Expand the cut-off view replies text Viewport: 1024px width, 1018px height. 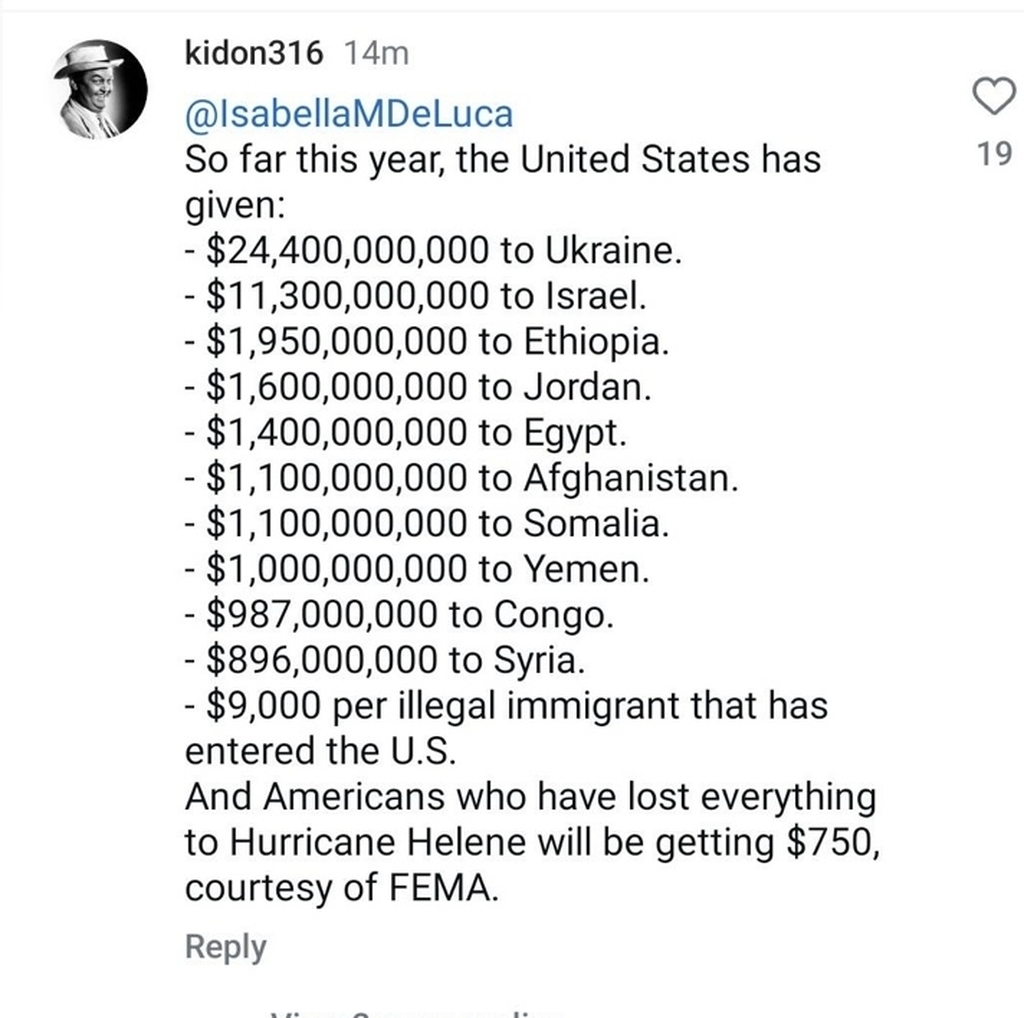pyautogui.click(x=416, y=1013)
